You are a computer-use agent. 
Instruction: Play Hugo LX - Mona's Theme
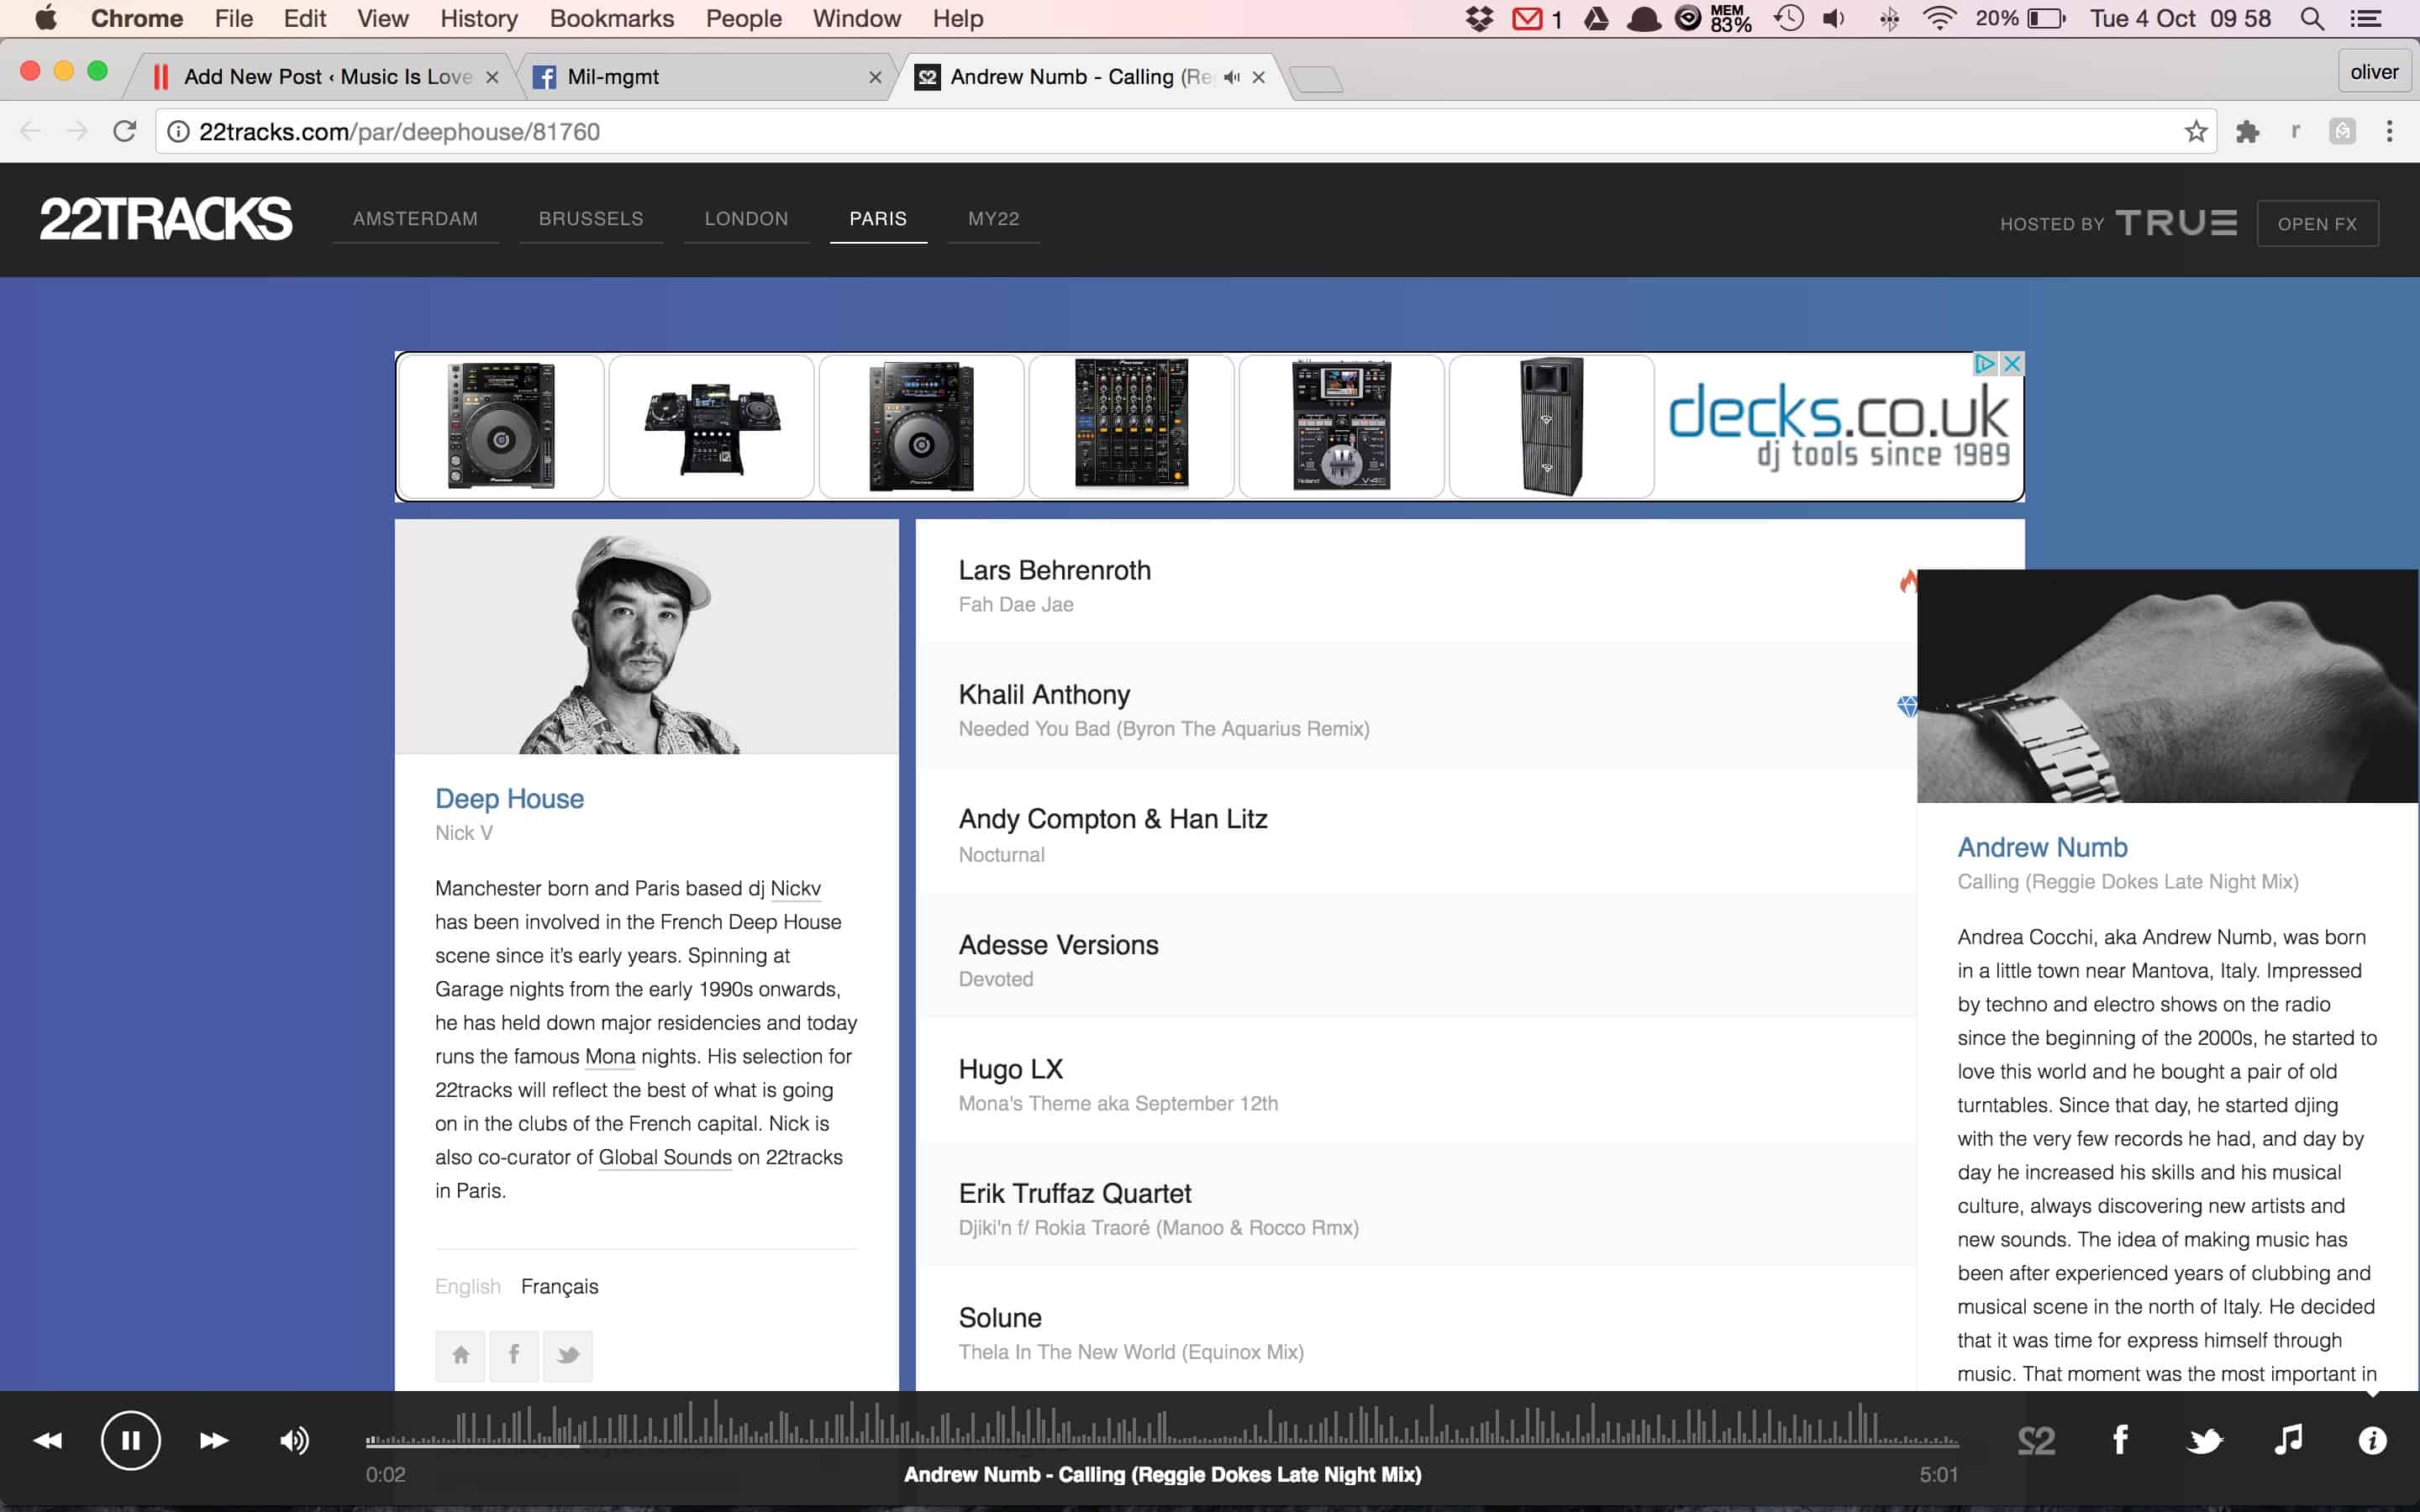[1415, 1080]
